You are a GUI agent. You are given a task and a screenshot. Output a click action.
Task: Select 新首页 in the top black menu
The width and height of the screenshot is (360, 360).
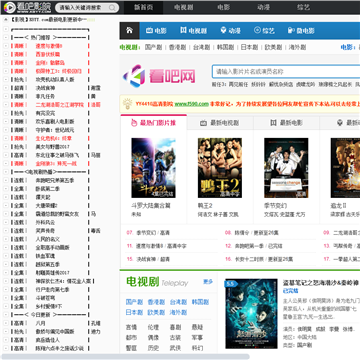tap(144, 7)
